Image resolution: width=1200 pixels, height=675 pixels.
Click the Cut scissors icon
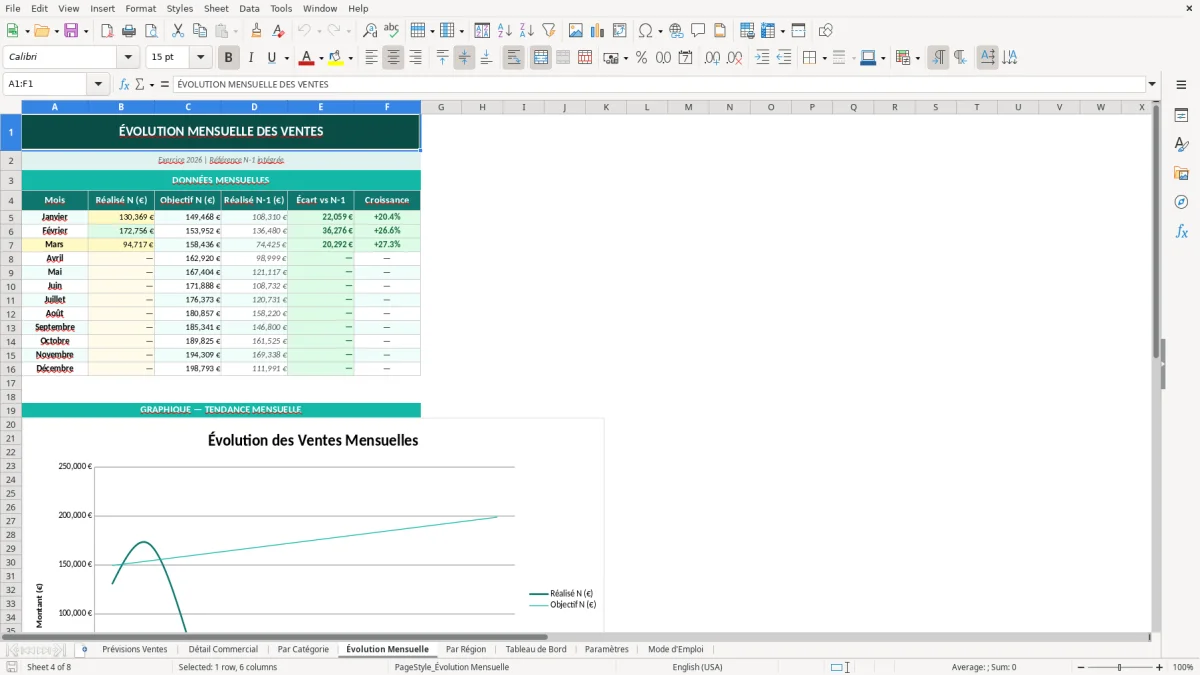[x=177, y=31]
